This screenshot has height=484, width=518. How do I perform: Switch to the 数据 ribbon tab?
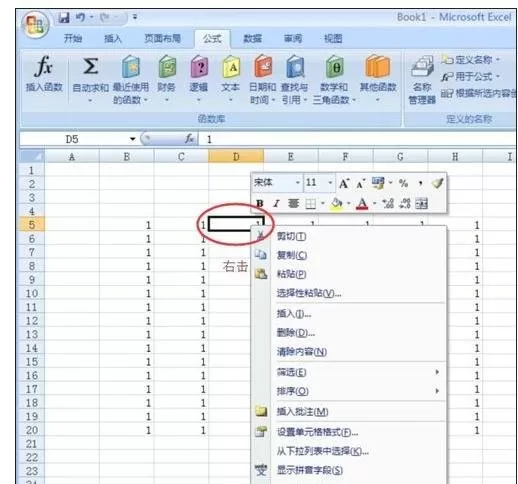(x=252, y=38)
